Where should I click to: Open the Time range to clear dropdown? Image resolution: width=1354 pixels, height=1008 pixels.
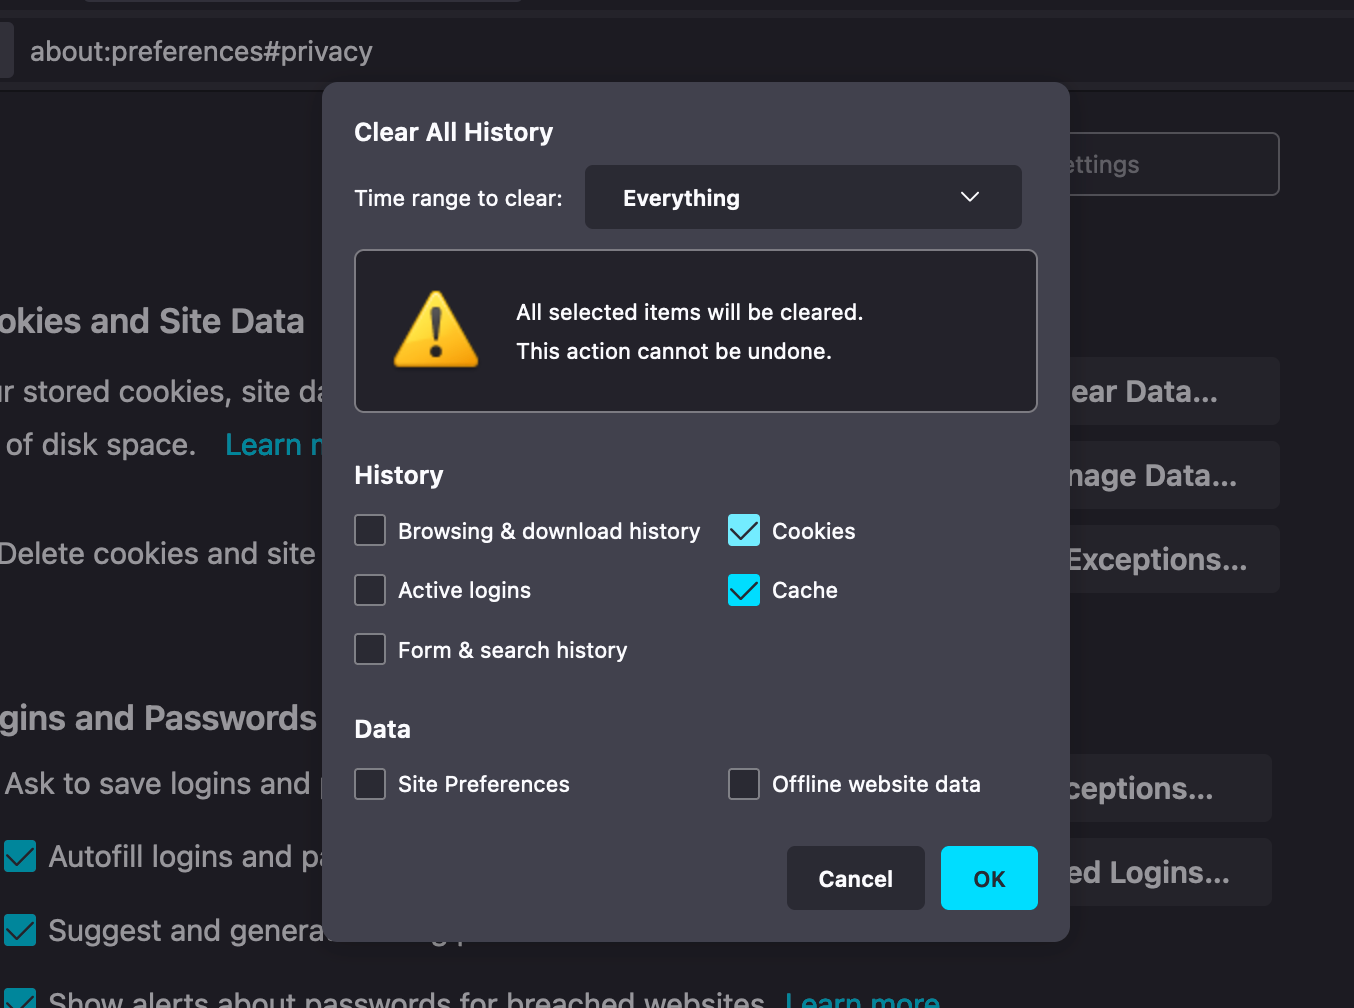pos(802,197)
